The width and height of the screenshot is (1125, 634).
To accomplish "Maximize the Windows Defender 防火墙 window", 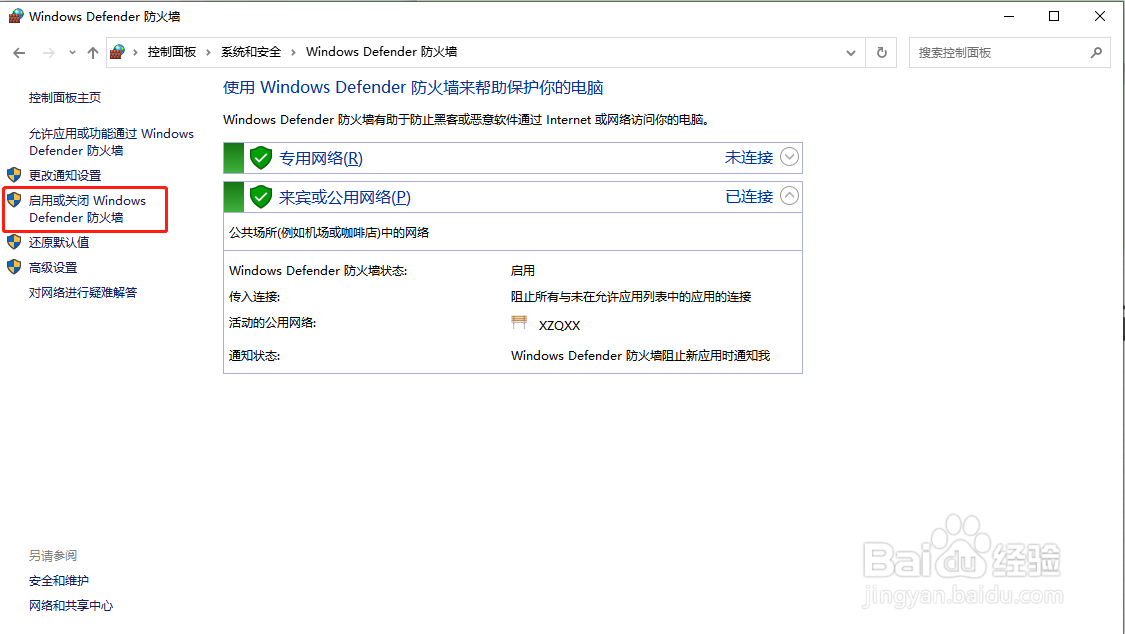I will point(1054,16).
